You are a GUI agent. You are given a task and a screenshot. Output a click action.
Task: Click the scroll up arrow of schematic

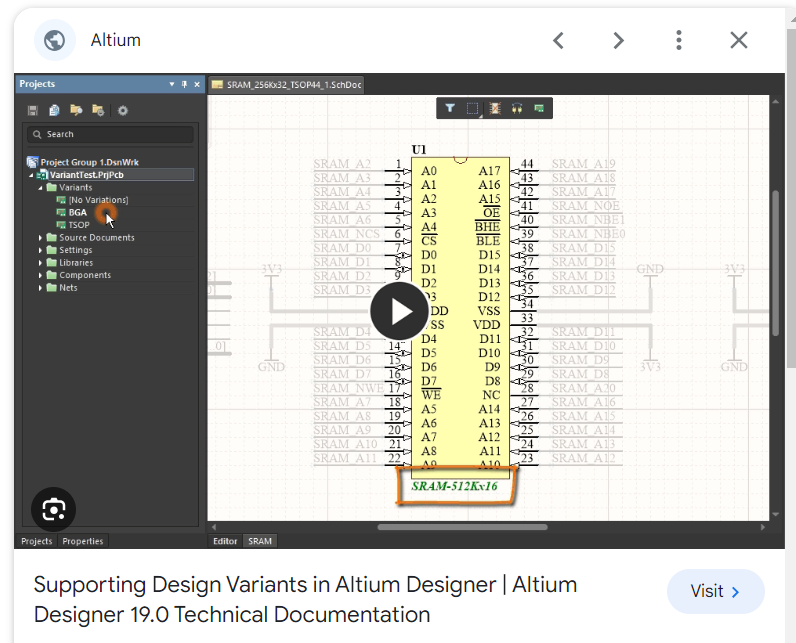(x=775, y=101)
